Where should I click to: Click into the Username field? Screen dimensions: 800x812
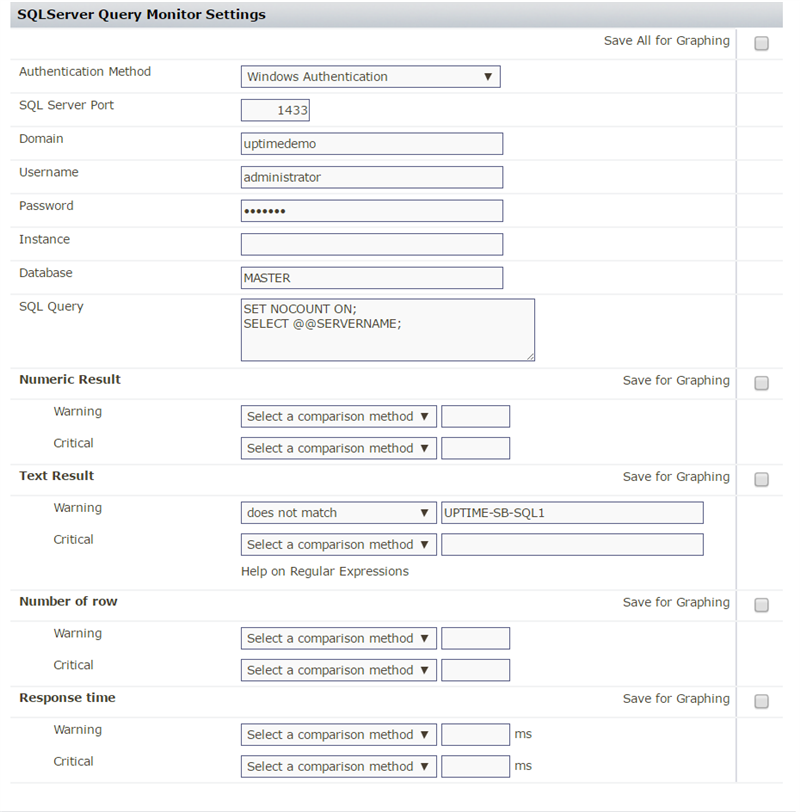(x=372, y=177)
